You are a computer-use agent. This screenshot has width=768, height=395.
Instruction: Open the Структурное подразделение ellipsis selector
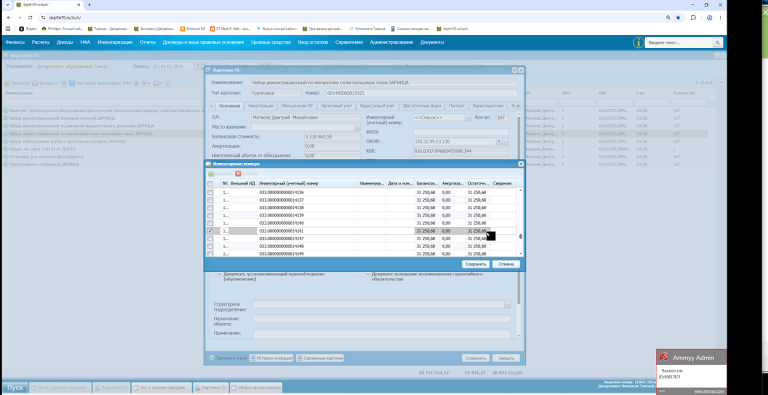[x=507, y=304]
